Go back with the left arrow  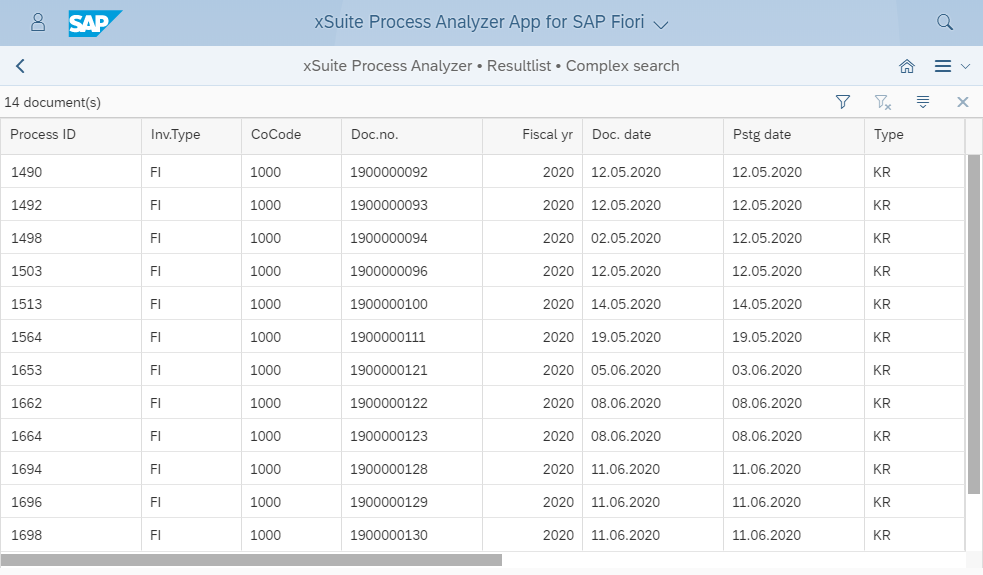[20, 66]
